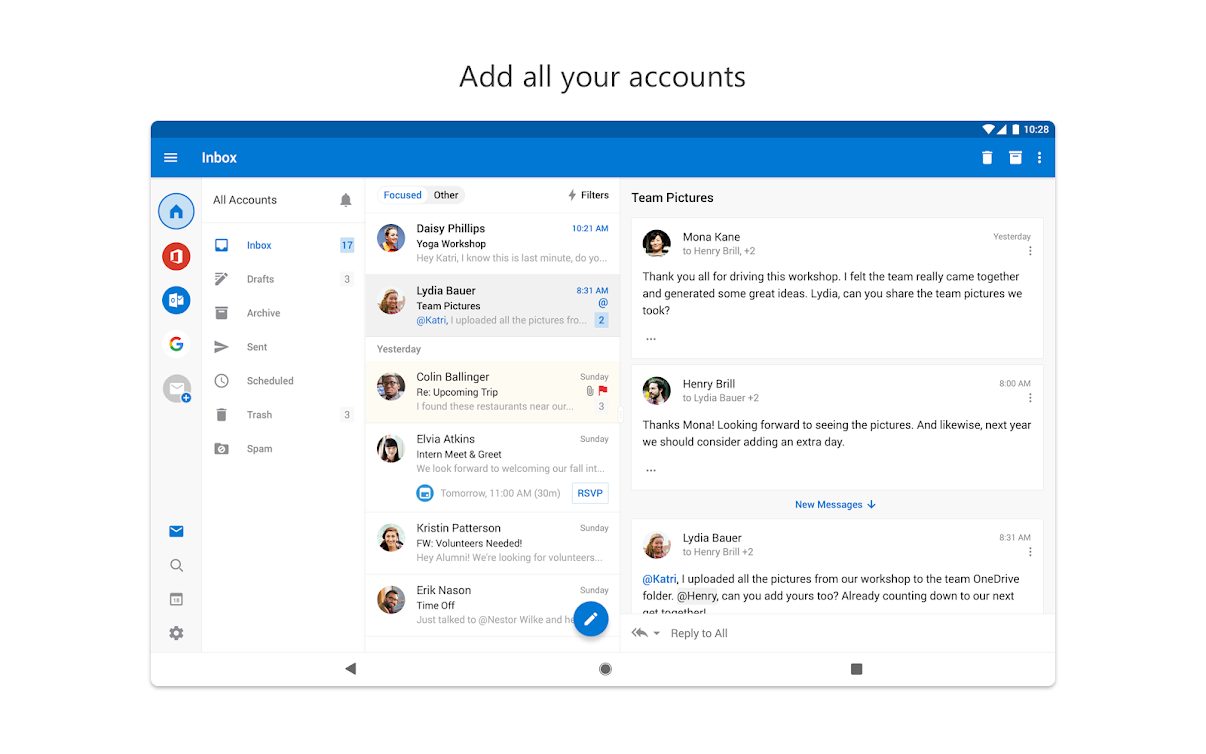Viewport: 1206px width, 754px height.
Task: Click the red flag on Colin Ballinger email
Action: point(603,391)
